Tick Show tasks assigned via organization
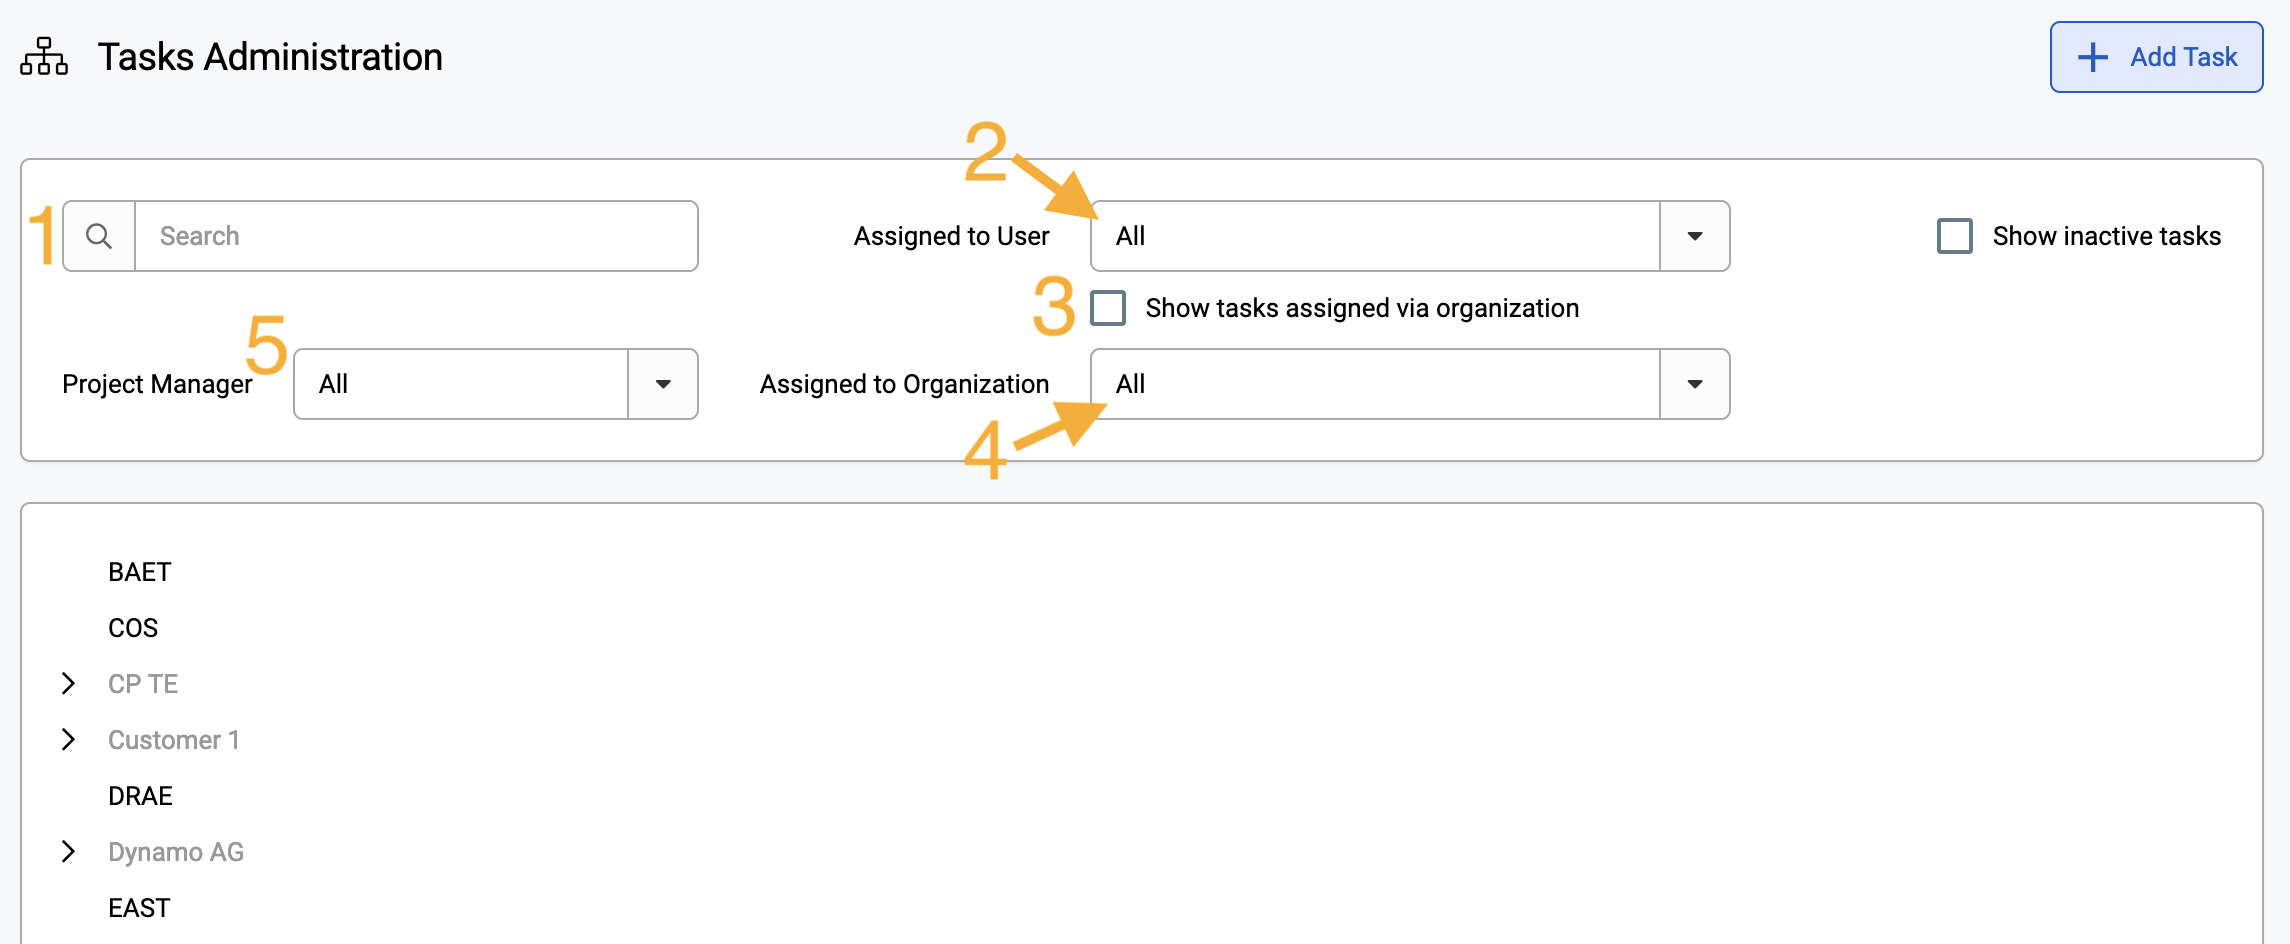This screenshot has width=2290, height=944. pos(1108,308)
